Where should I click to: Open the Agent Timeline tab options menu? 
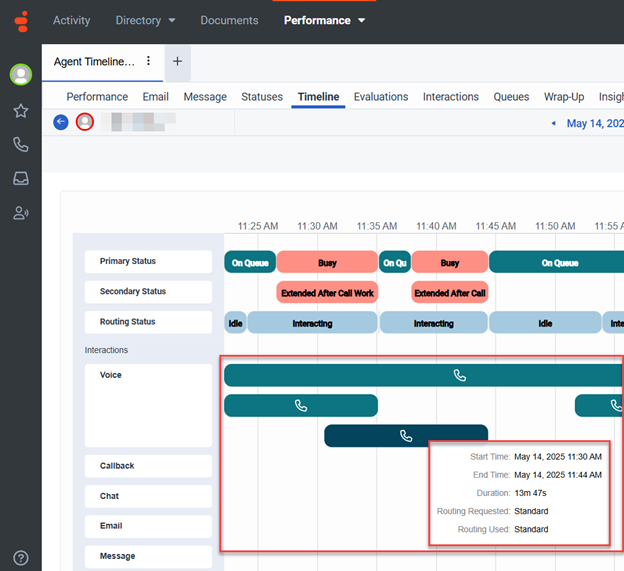coord(149,61)
